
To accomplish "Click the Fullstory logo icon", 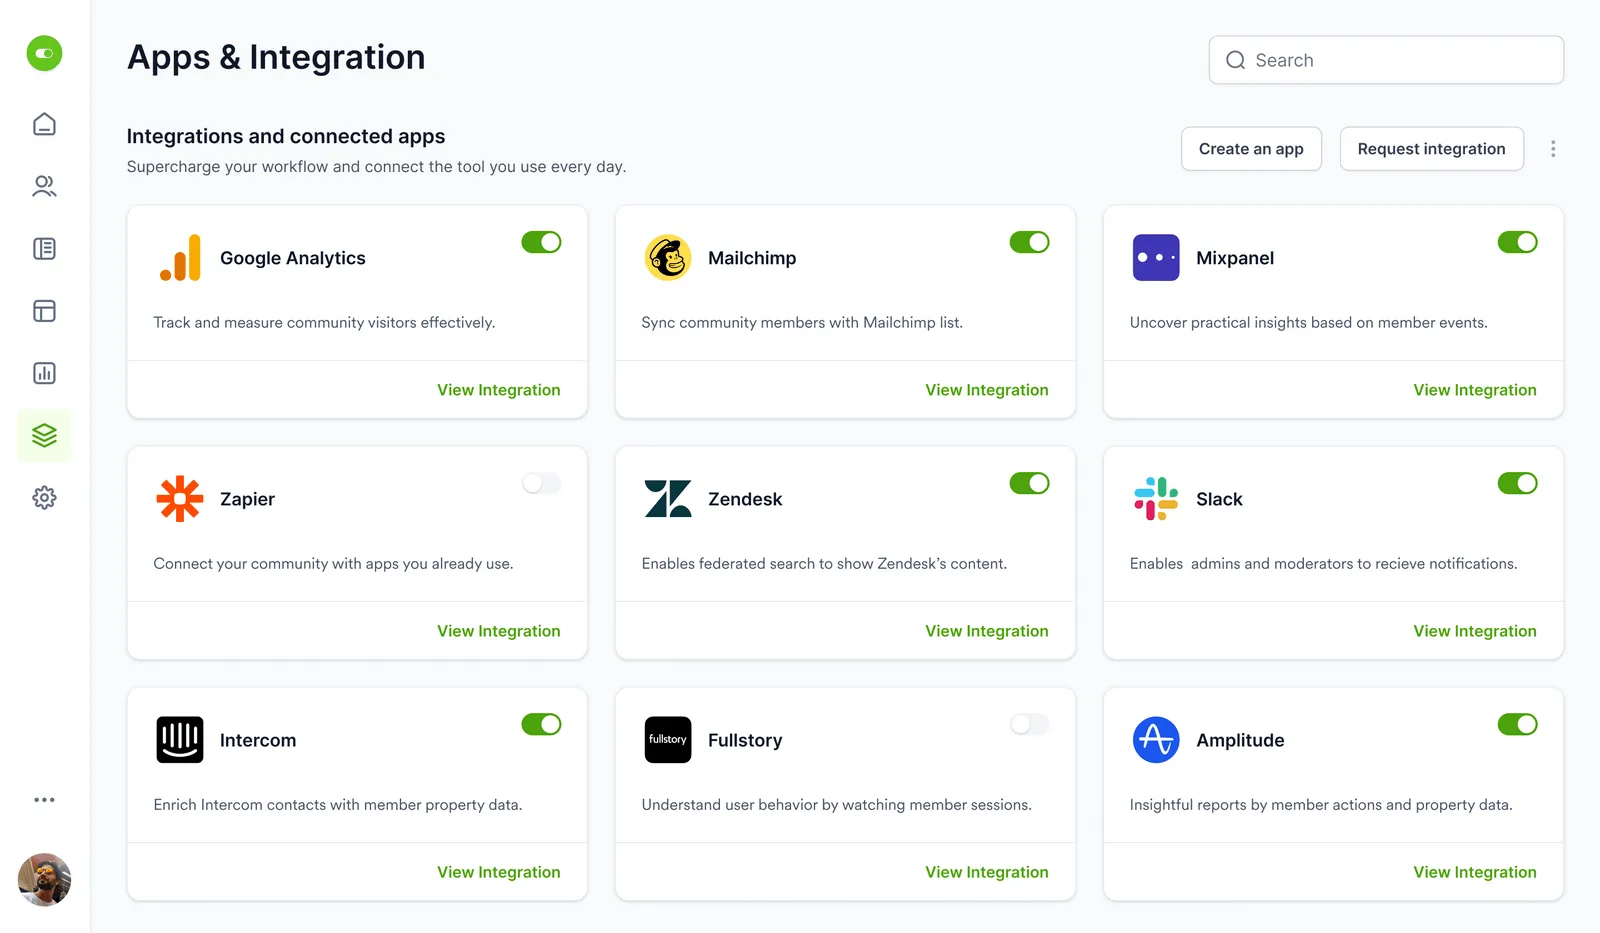I will [668, 740].
